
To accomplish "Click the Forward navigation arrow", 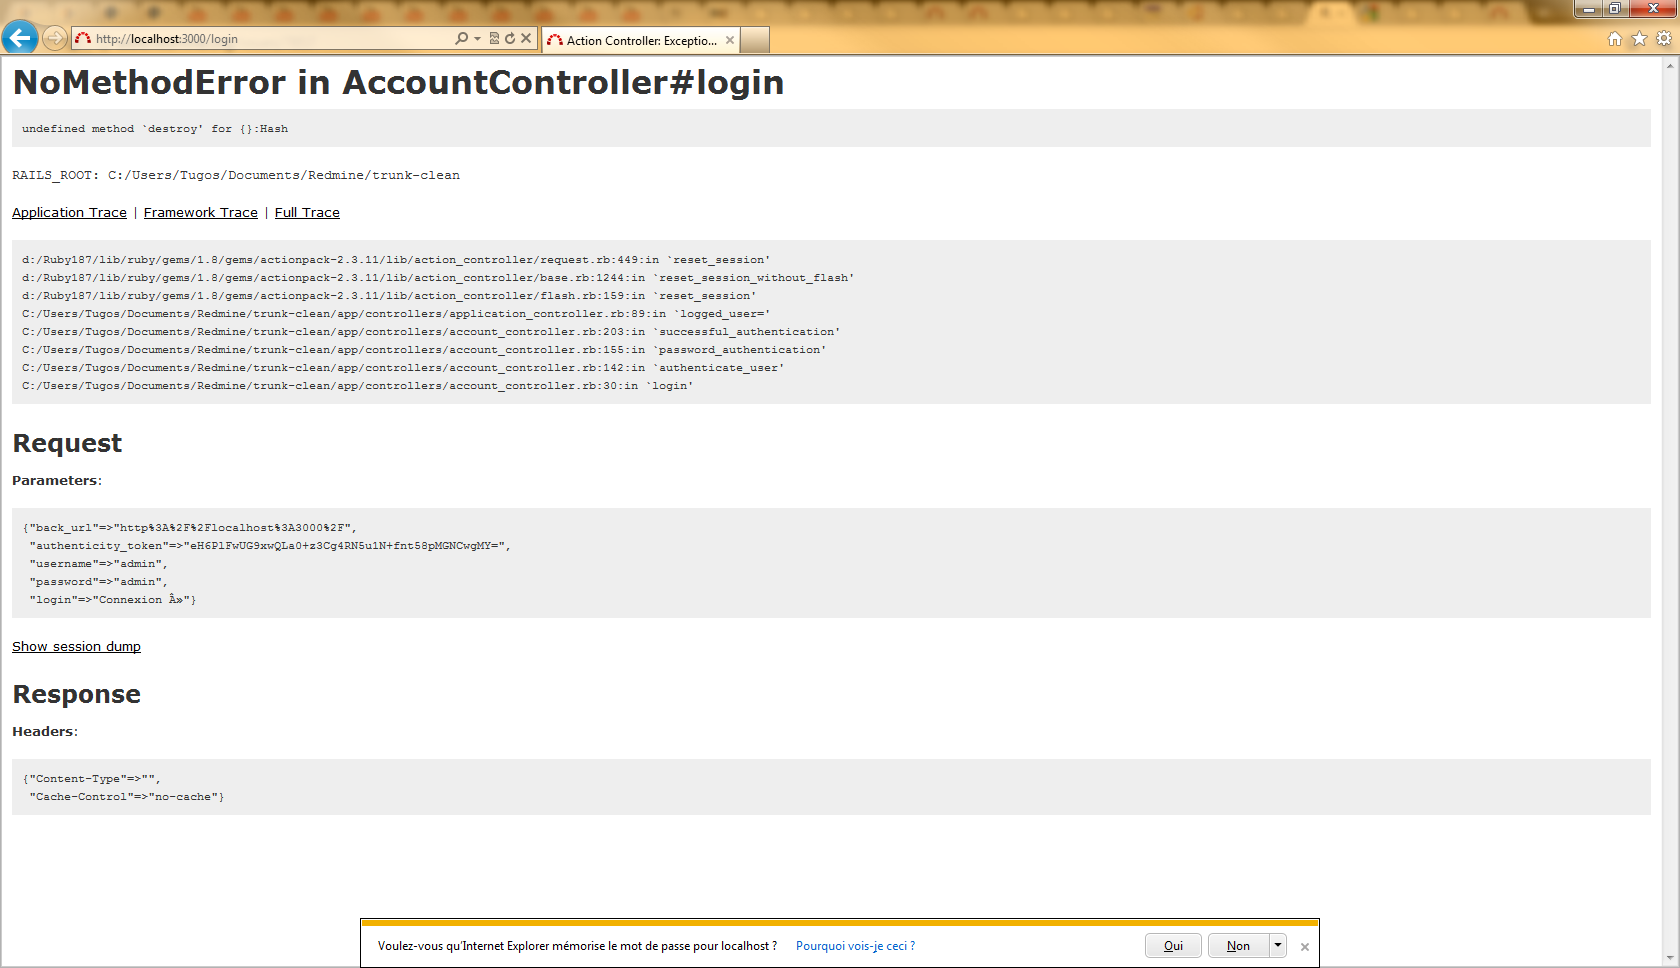I will click(55, 39).
